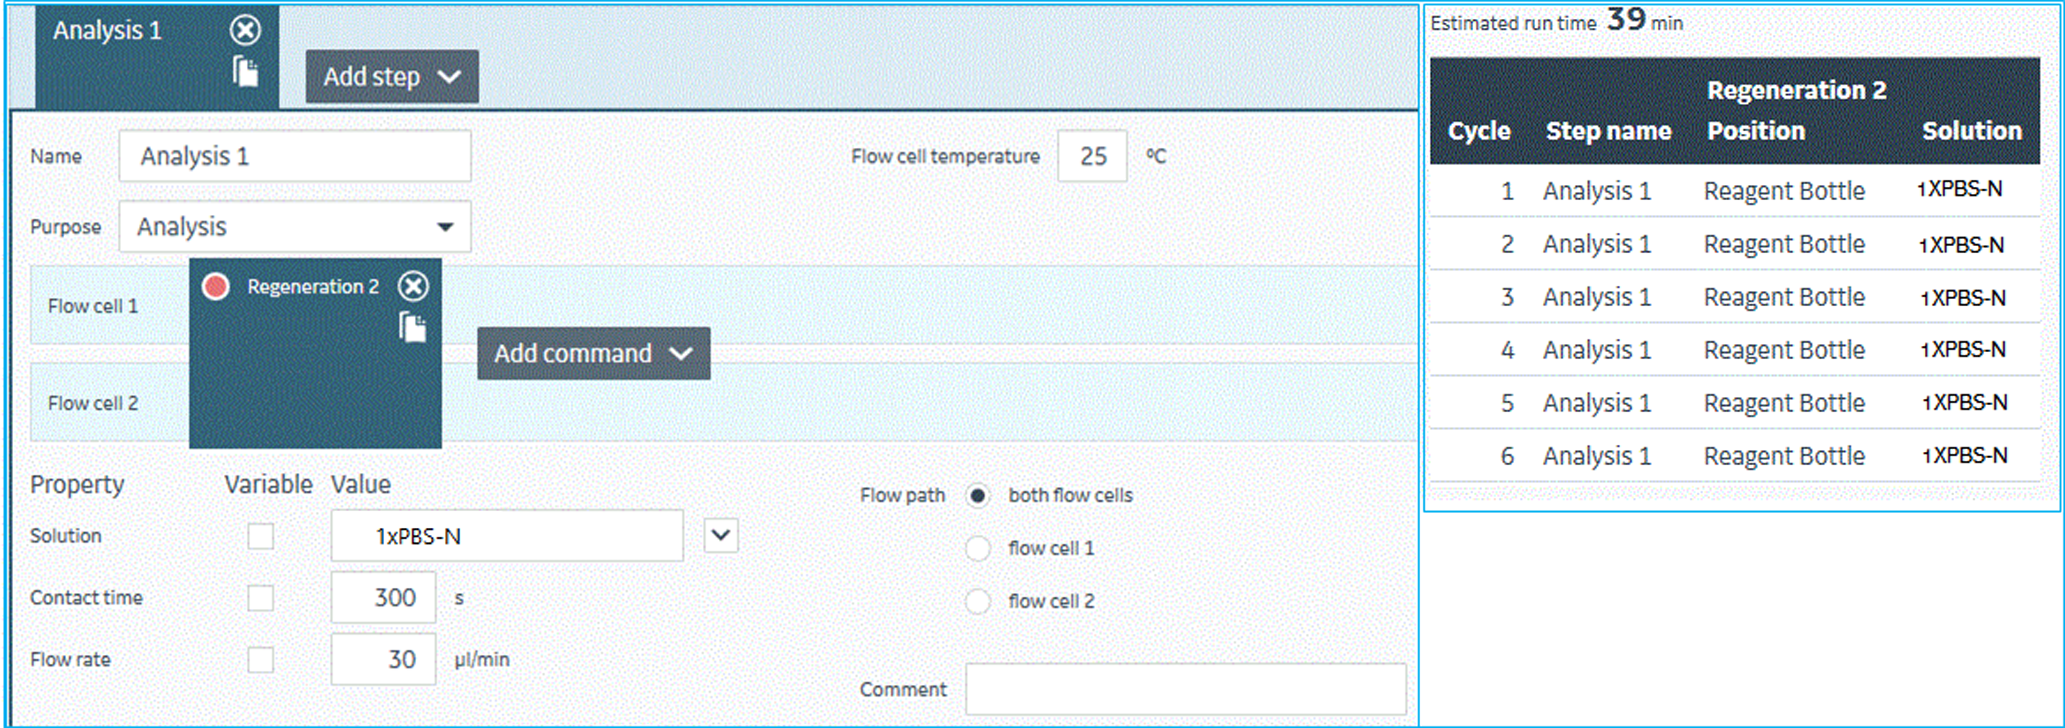Delete the Regeneration 2 command
The image size is (2065, 728).
[x=413, y=287]
